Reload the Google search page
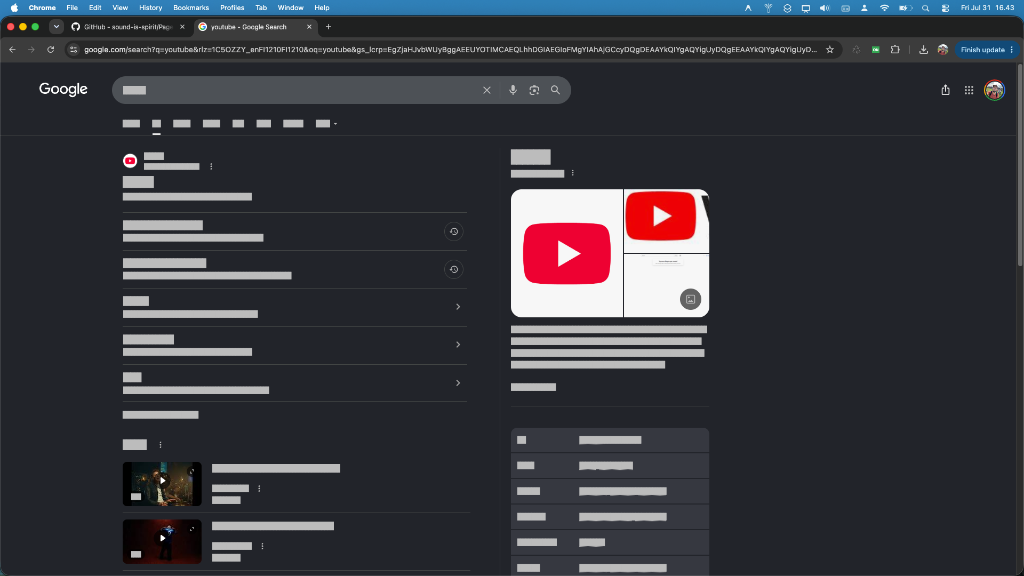This screenshot has height=576, width=1024. coord(50,50)
